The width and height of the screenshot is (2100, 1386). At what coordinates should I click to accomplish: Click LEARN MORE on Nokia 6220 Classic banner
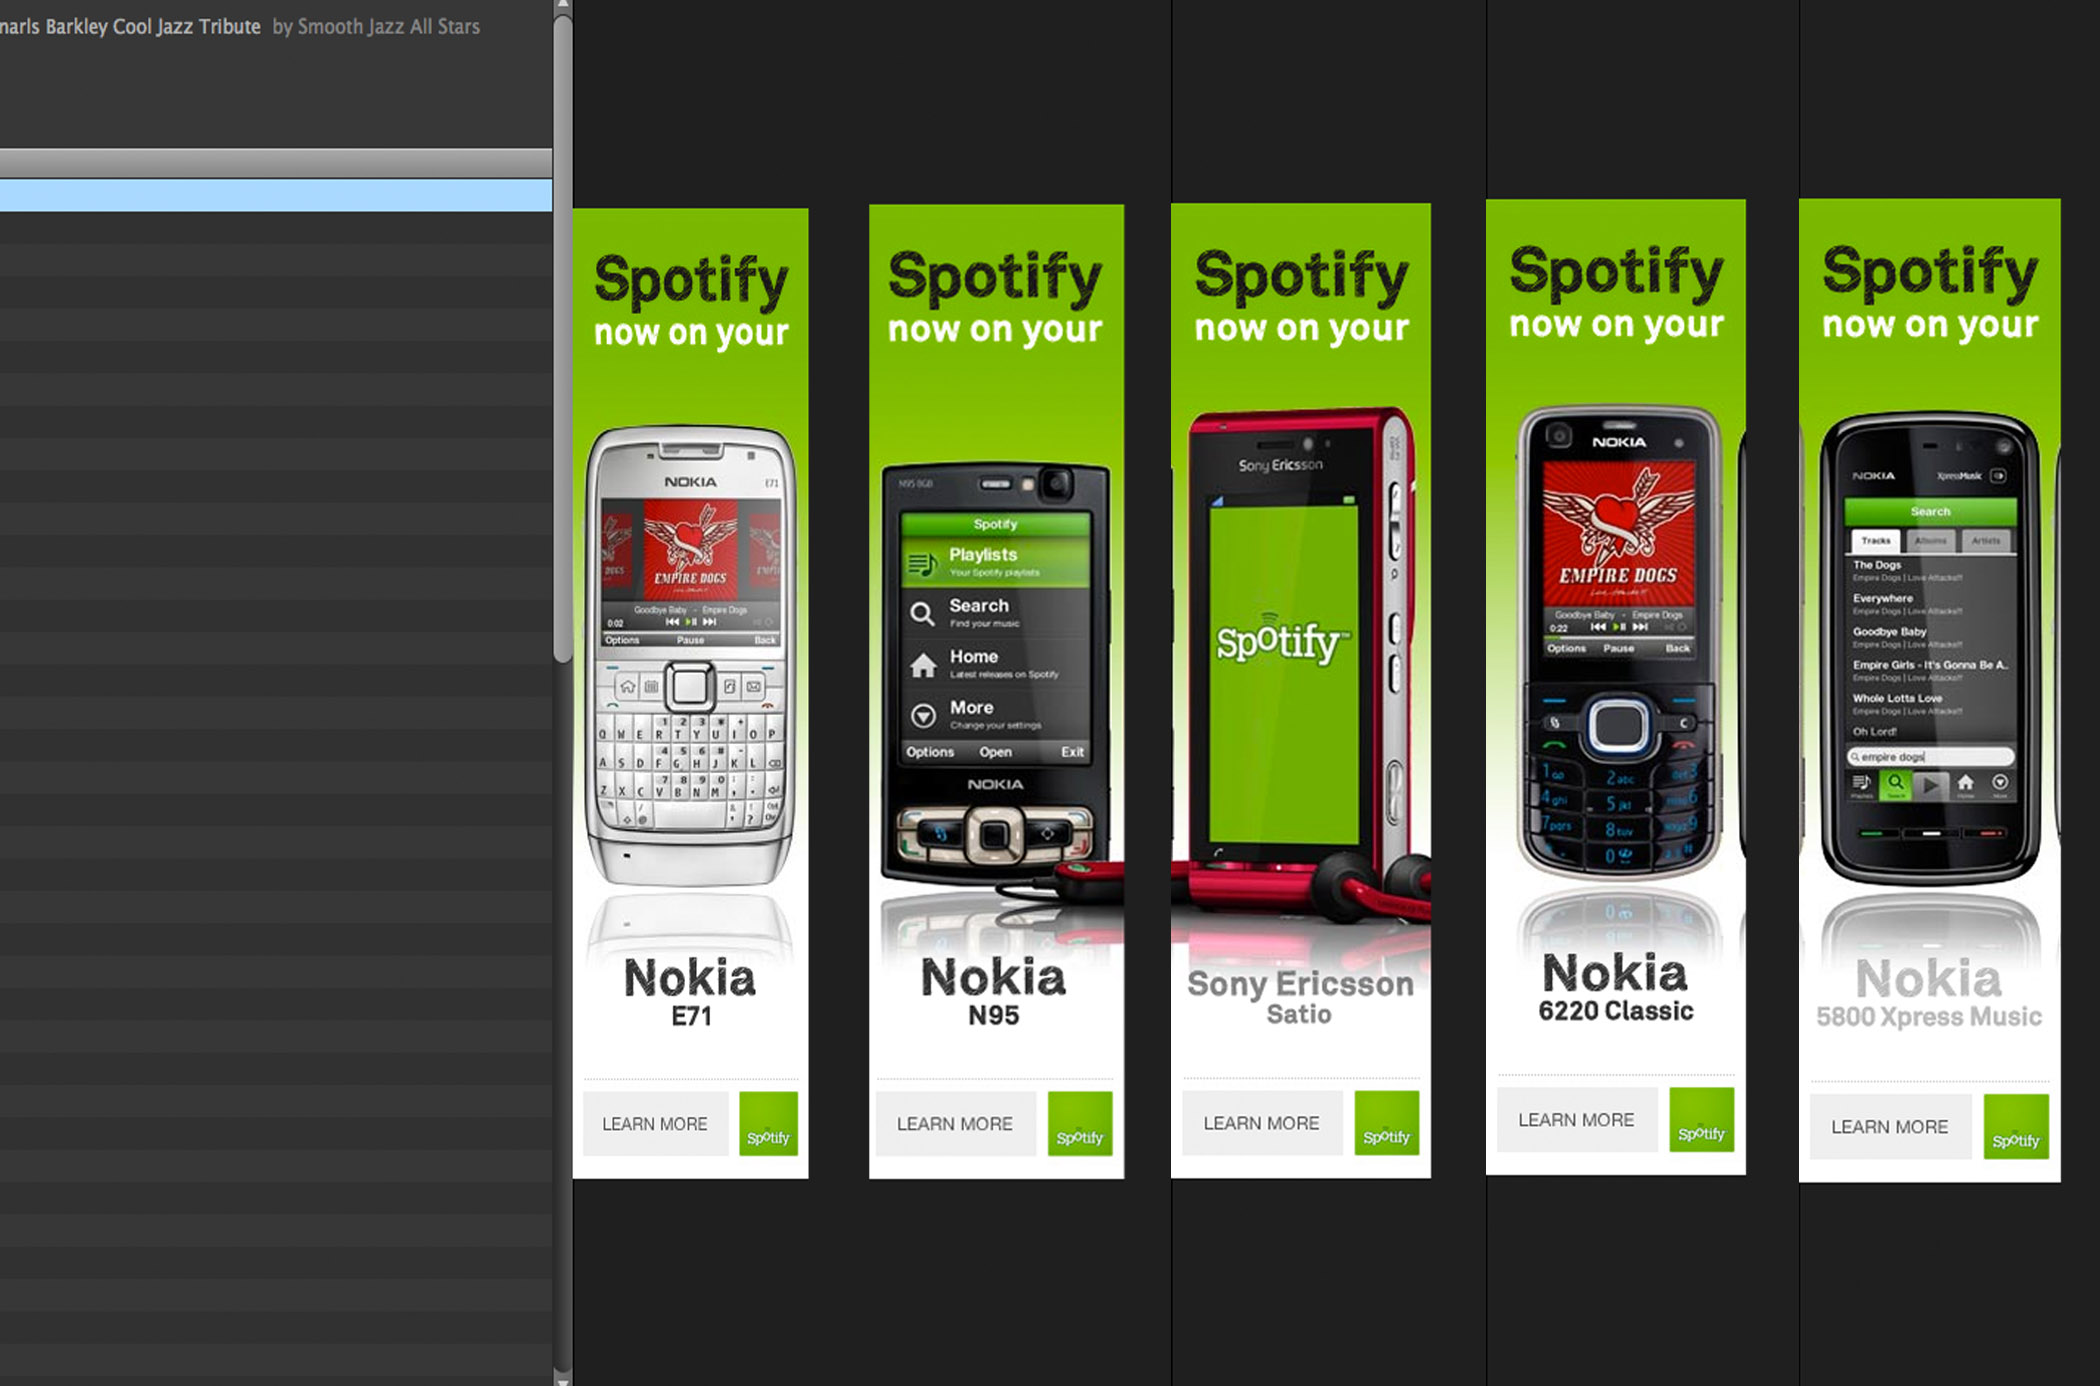click(1576, 1120)
